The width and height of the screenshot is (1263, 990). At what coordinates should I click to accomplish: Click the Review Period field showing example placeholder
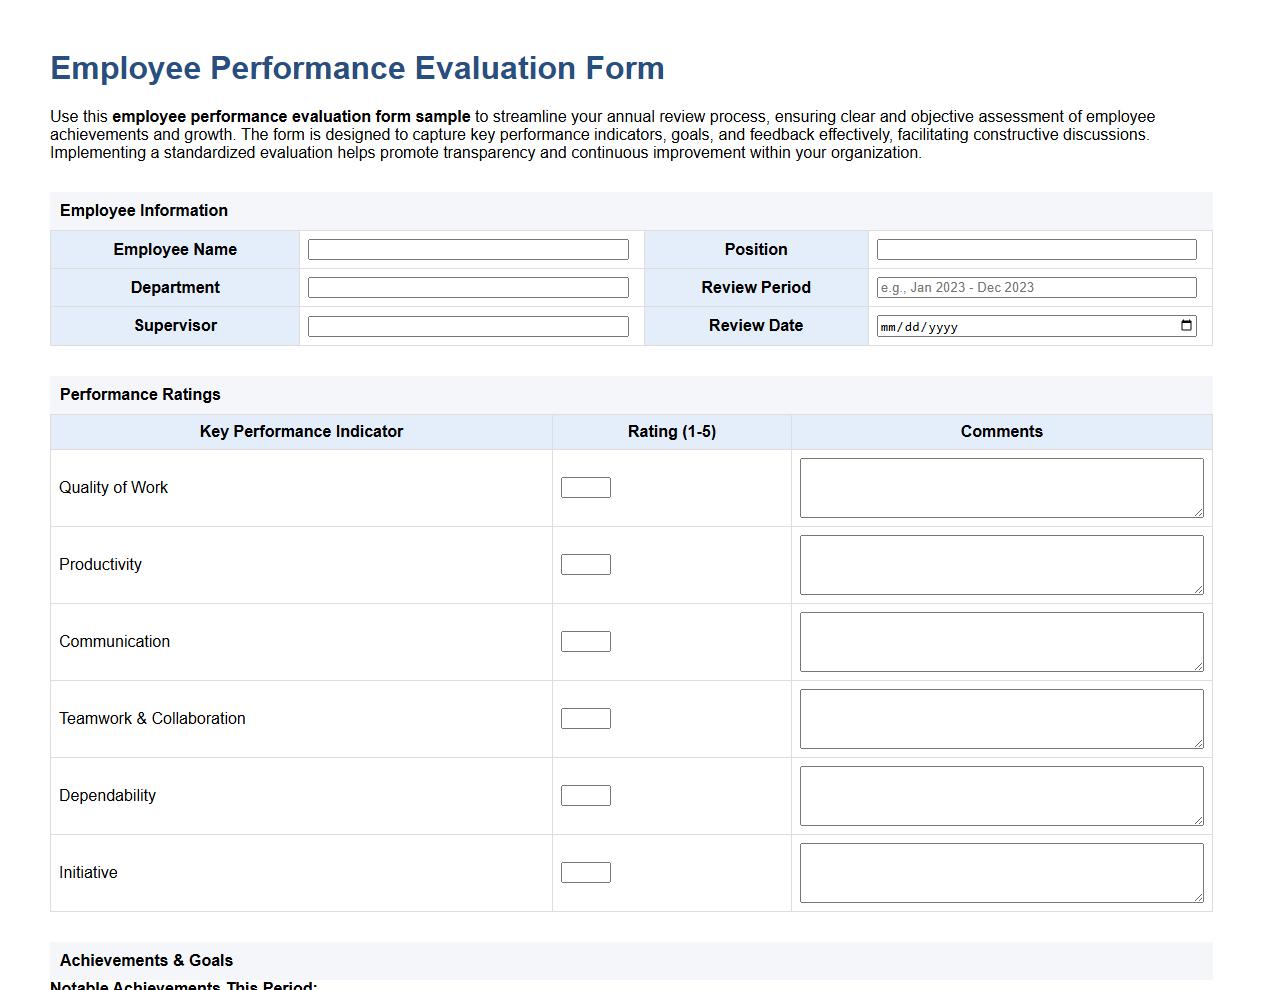1035,287
